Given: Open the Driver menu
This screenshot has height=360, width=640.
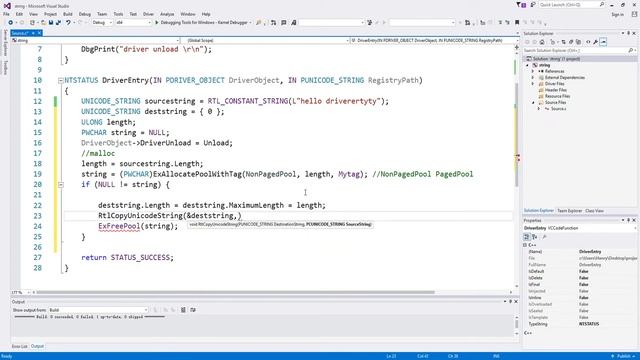Looking at the screenshot, I should click(148, 14).
